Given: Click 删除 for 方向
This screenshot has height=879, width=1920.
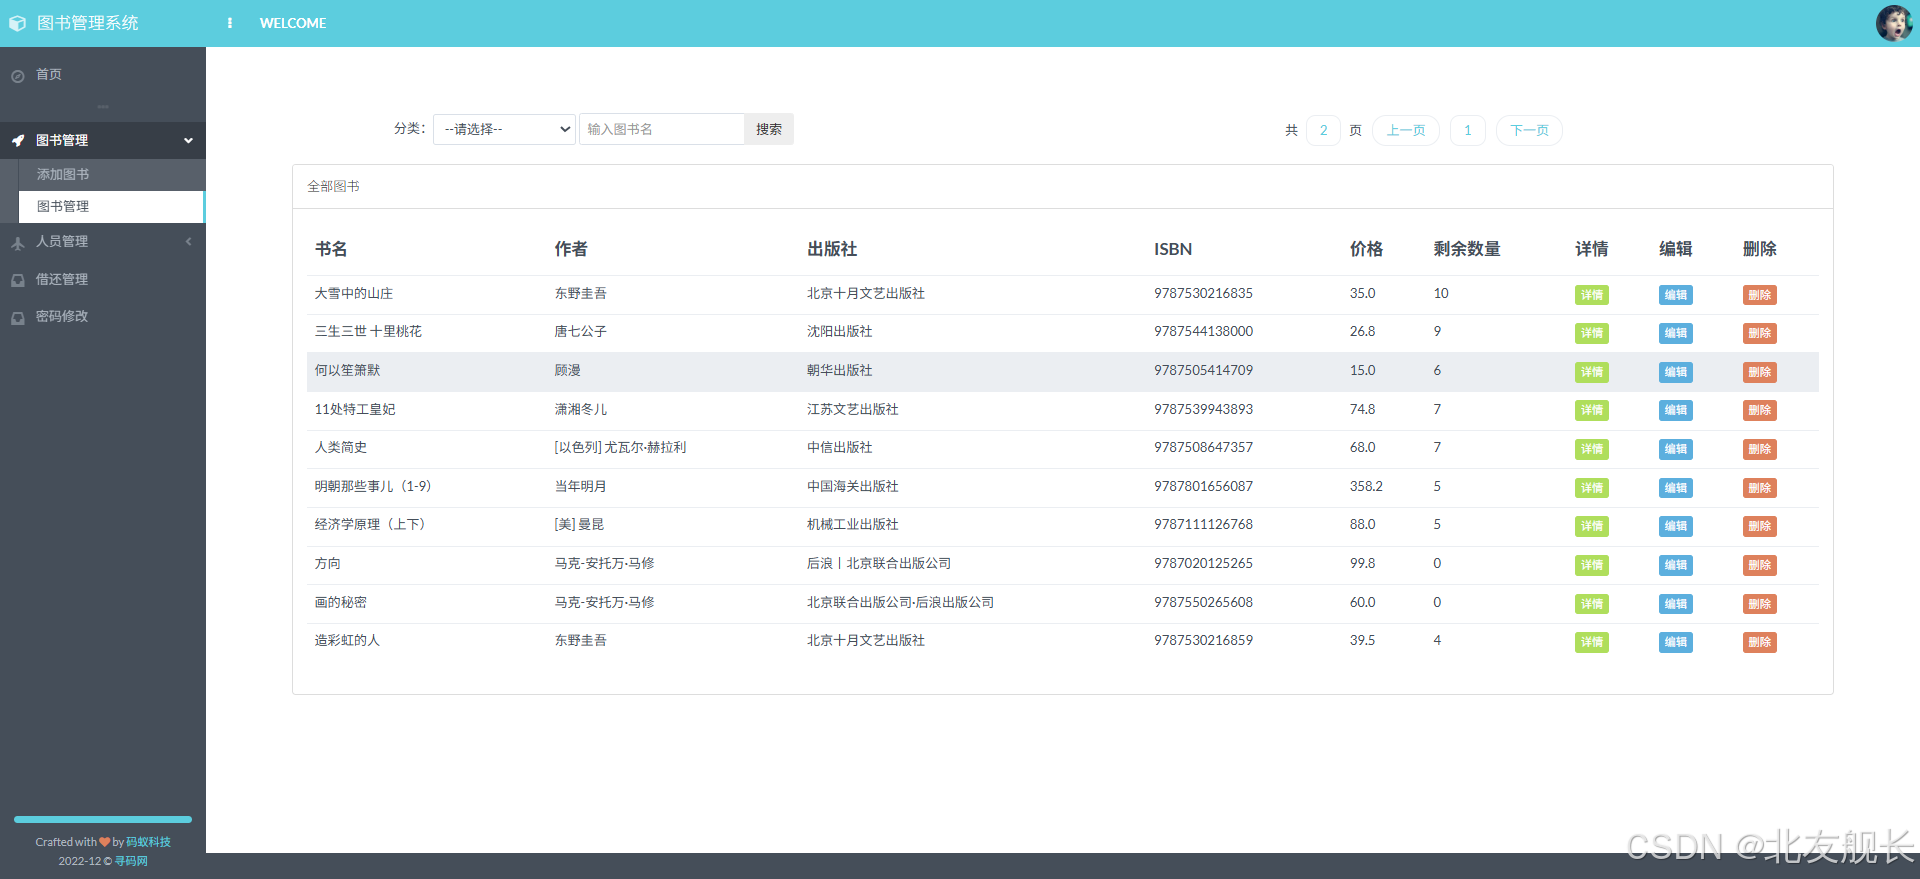Looking at the screenshot, I should point(1760,565).
